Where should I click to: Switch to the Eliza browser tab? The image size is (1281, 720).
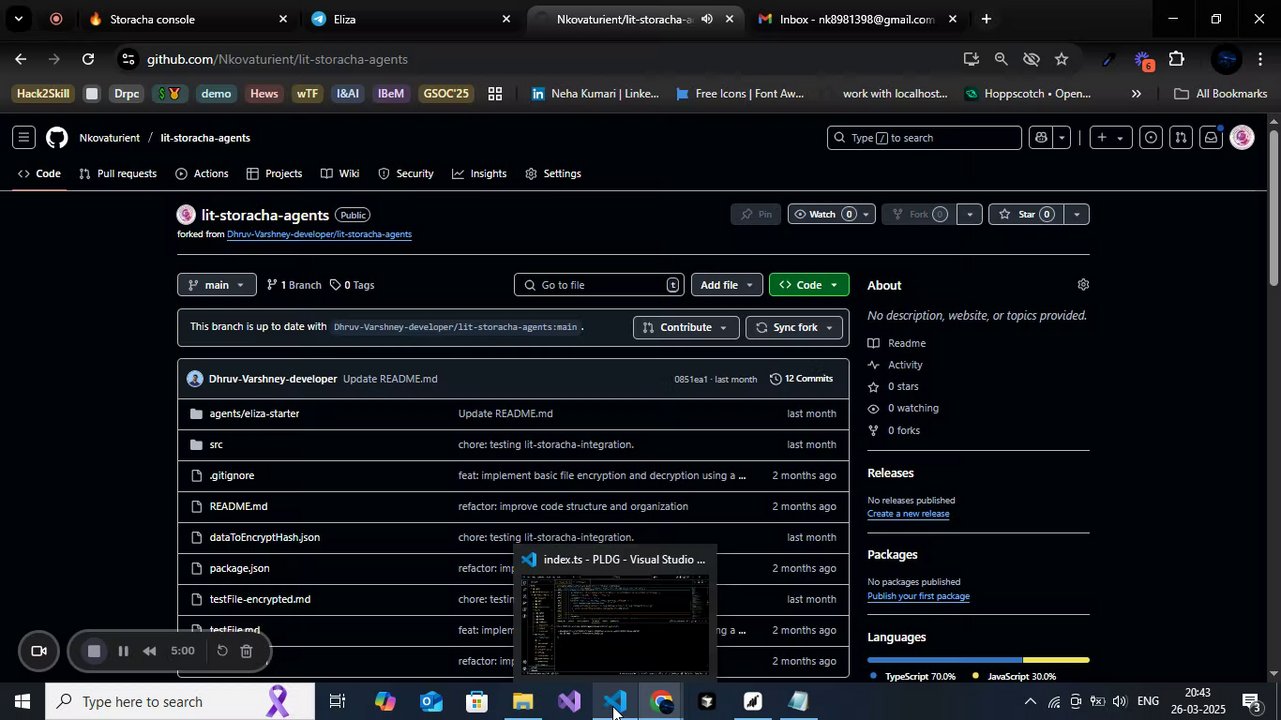click(x=411, y=19)
